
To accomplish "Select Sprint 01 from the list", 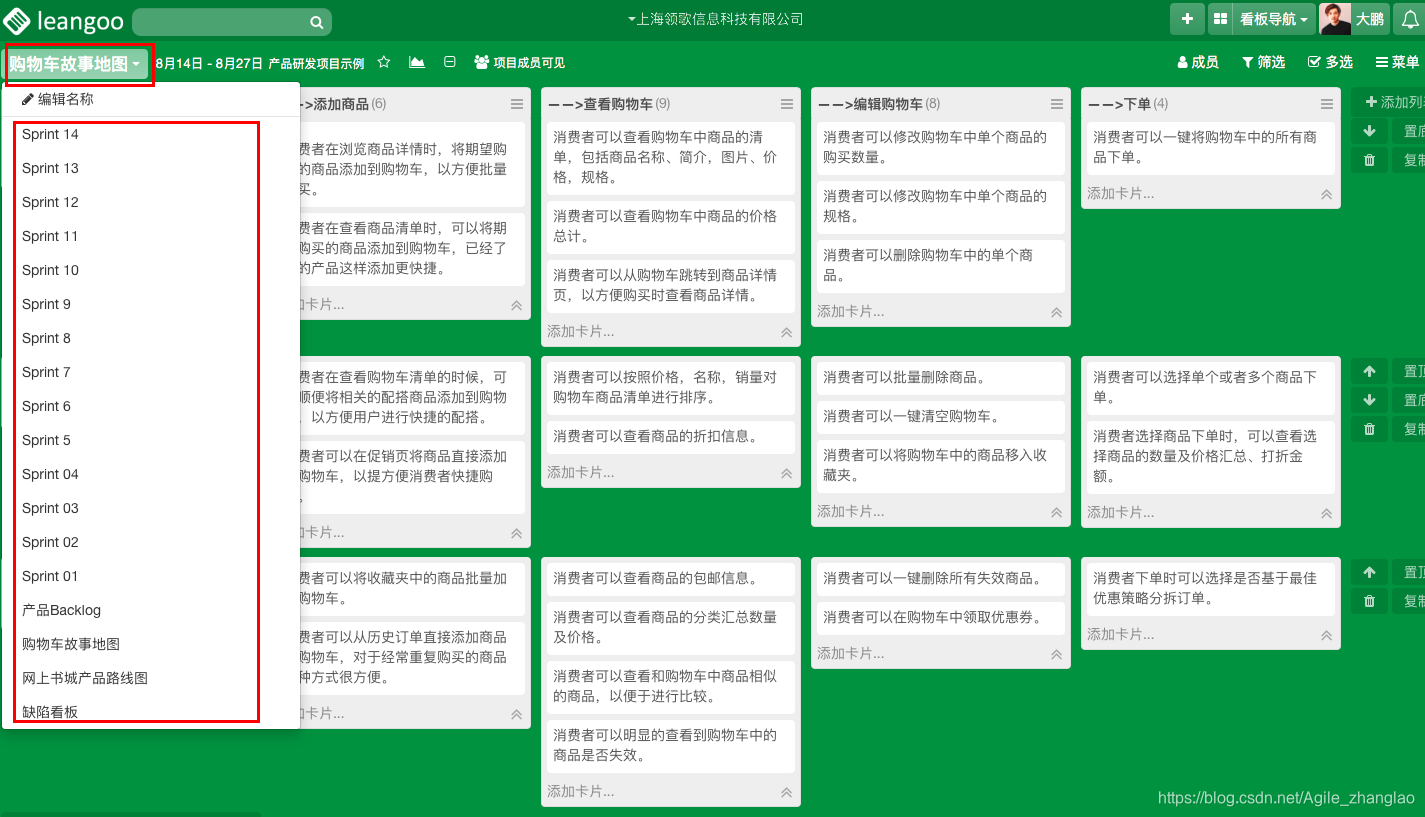I will click(x=50, y=576).
